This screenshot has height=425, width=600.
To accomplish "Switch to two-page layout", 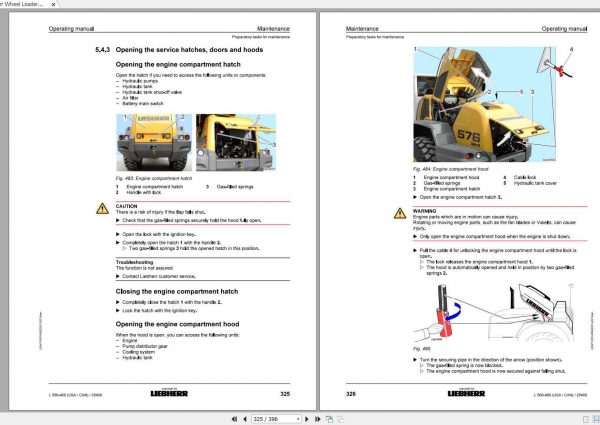I will [x=596, y=420].
